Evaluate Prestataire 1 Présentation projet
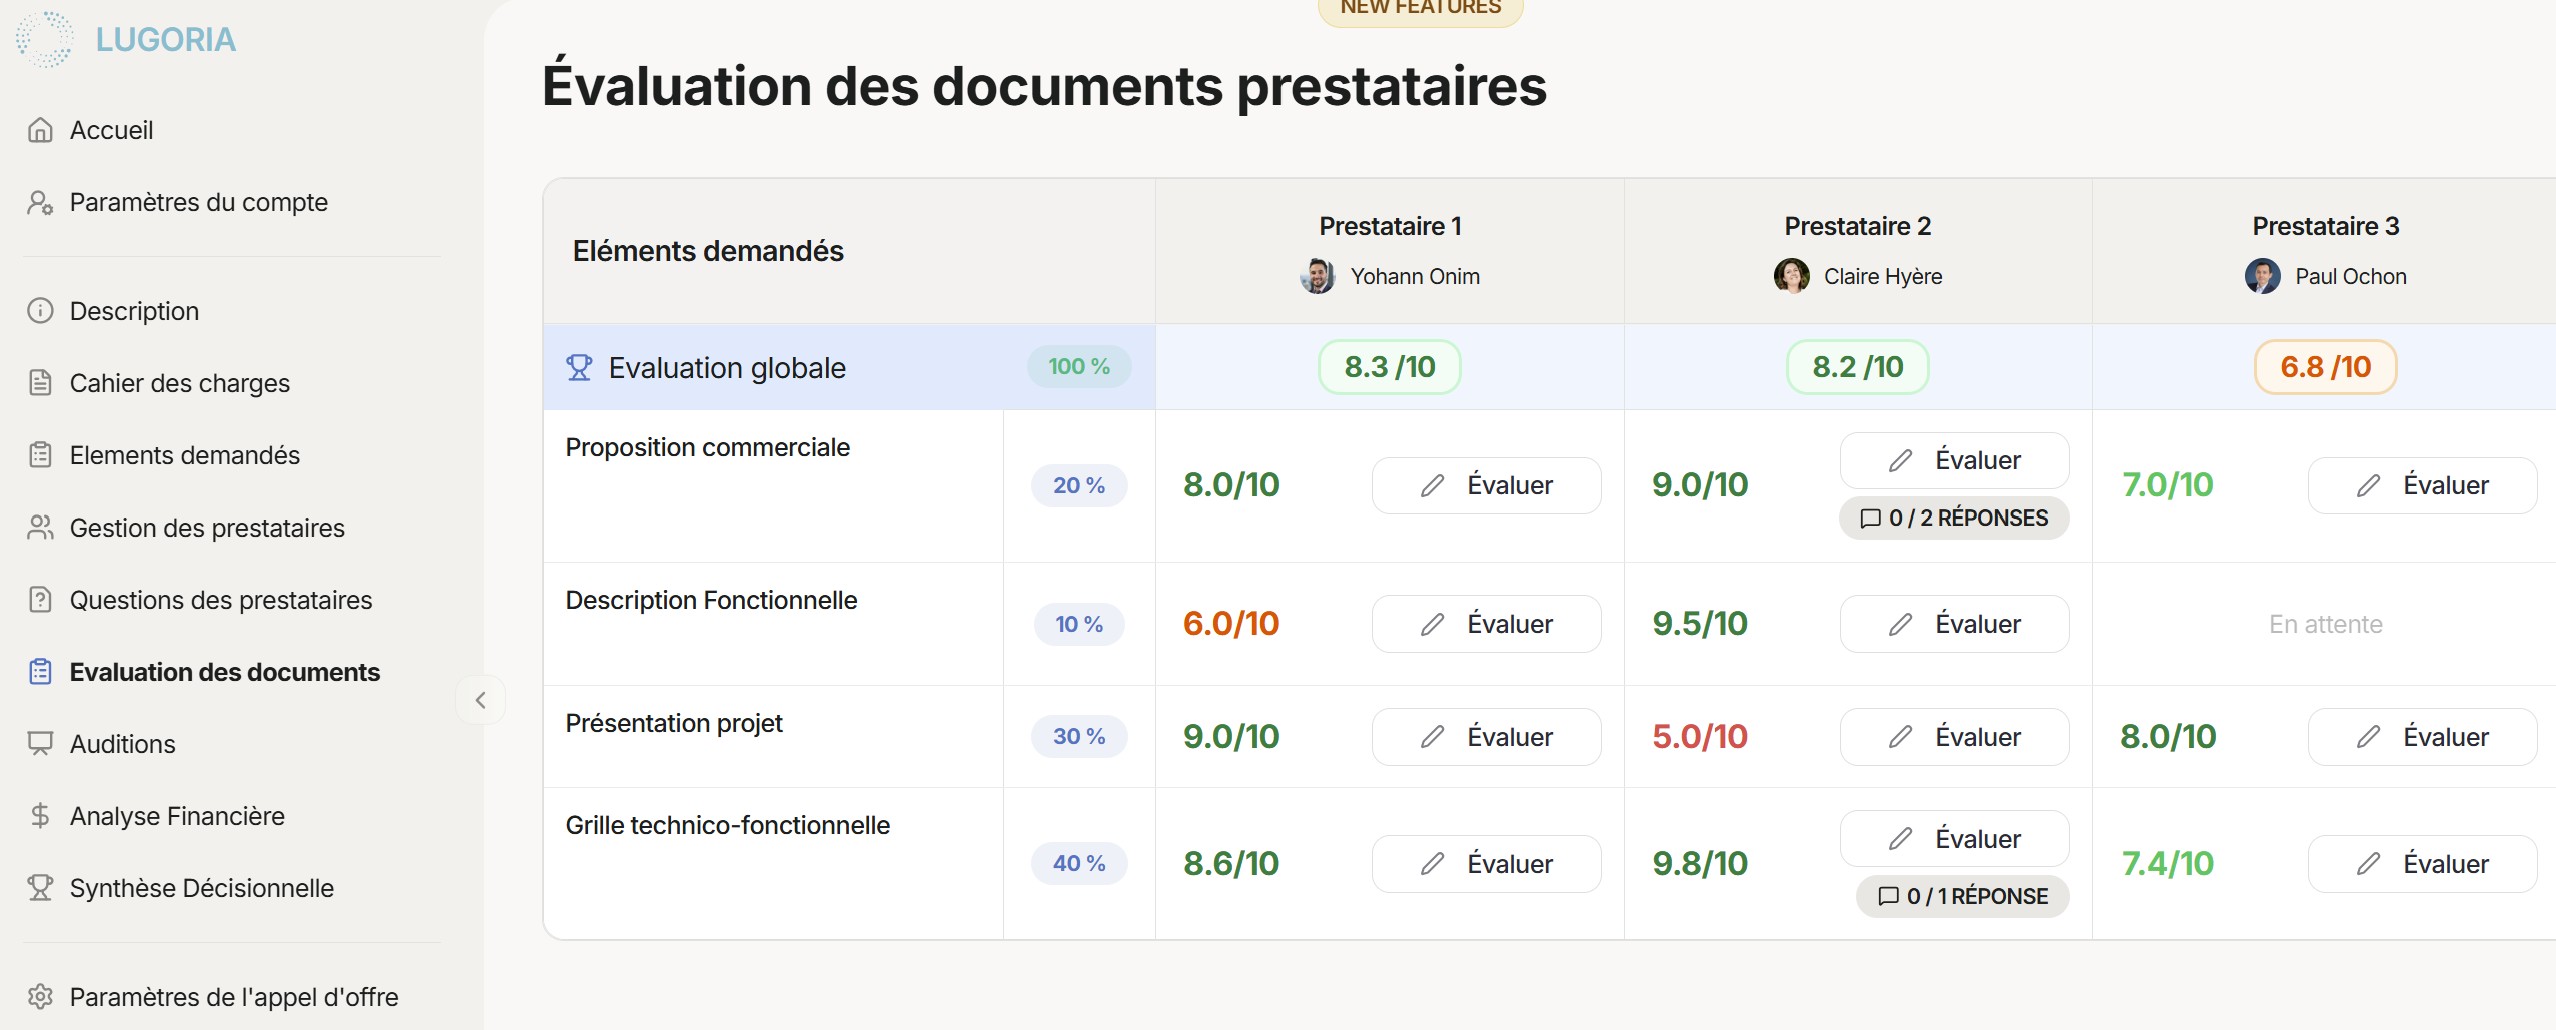This screenshot has width=2556, height=1030. [1486, 737]
